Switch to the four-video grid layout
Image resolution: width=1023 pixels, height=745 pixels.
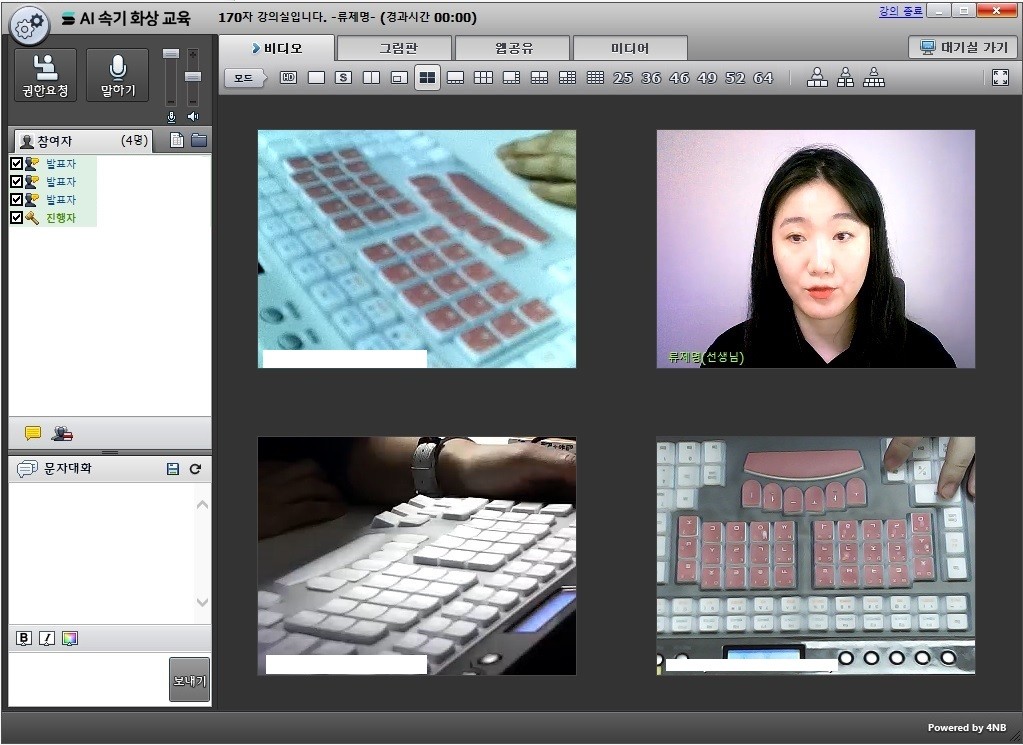click(x=427, y=78)
